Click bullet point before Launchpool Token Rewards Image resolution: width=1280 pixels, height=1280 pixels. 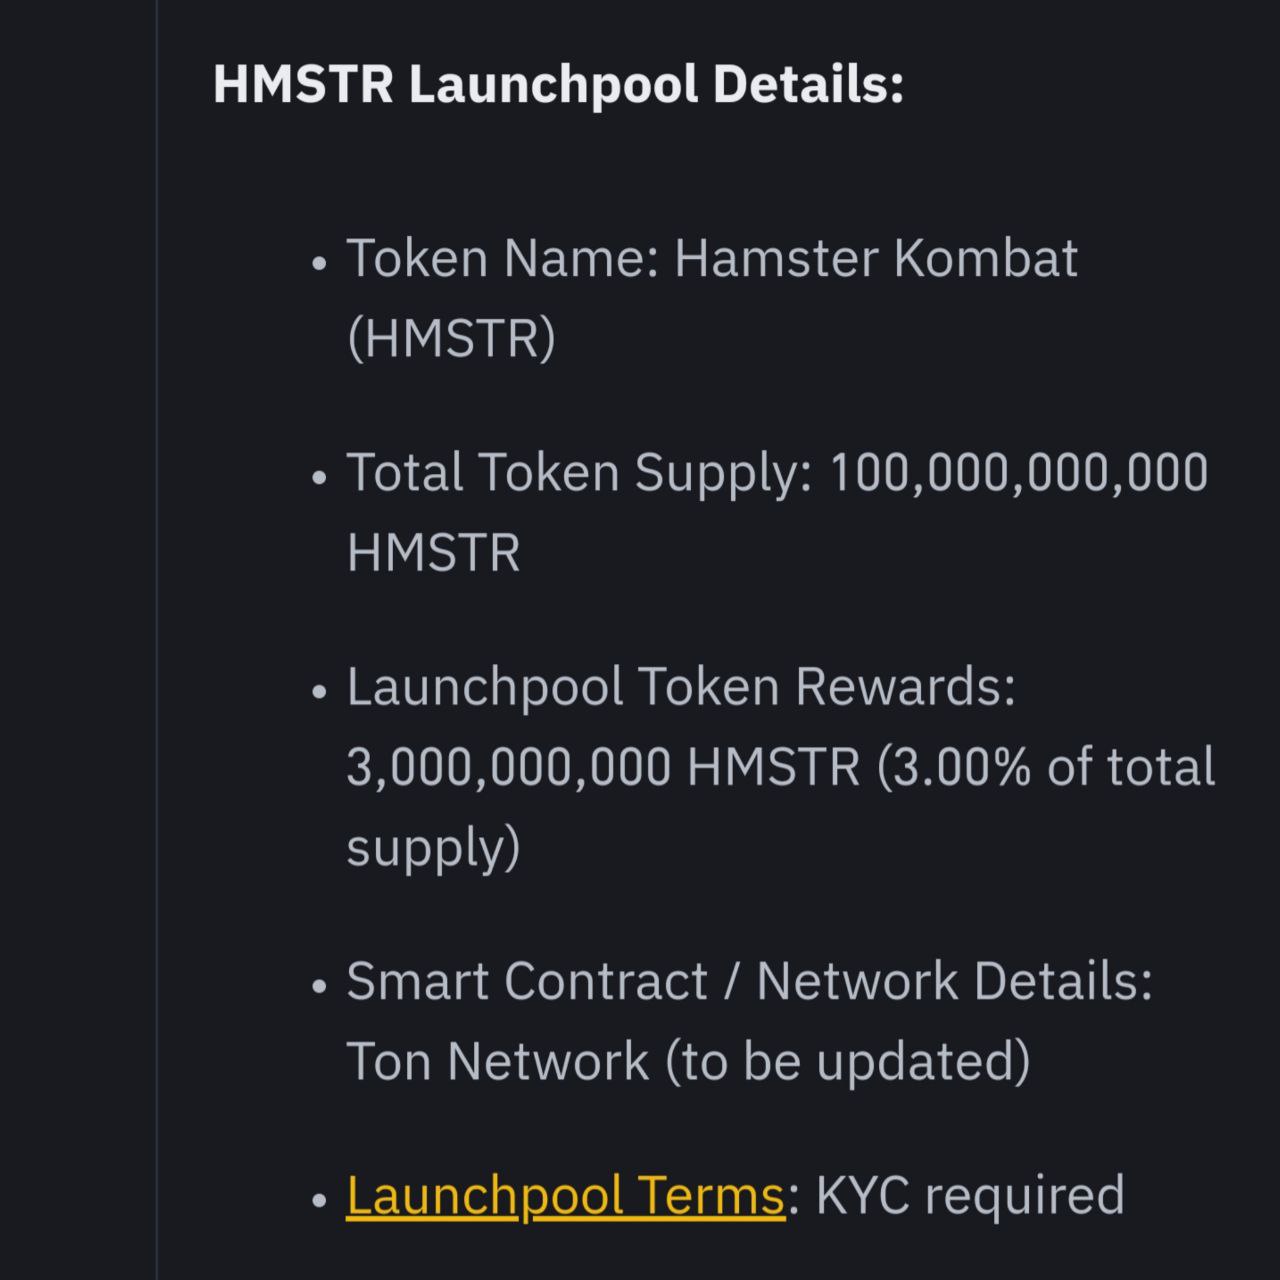pos(319,692)
